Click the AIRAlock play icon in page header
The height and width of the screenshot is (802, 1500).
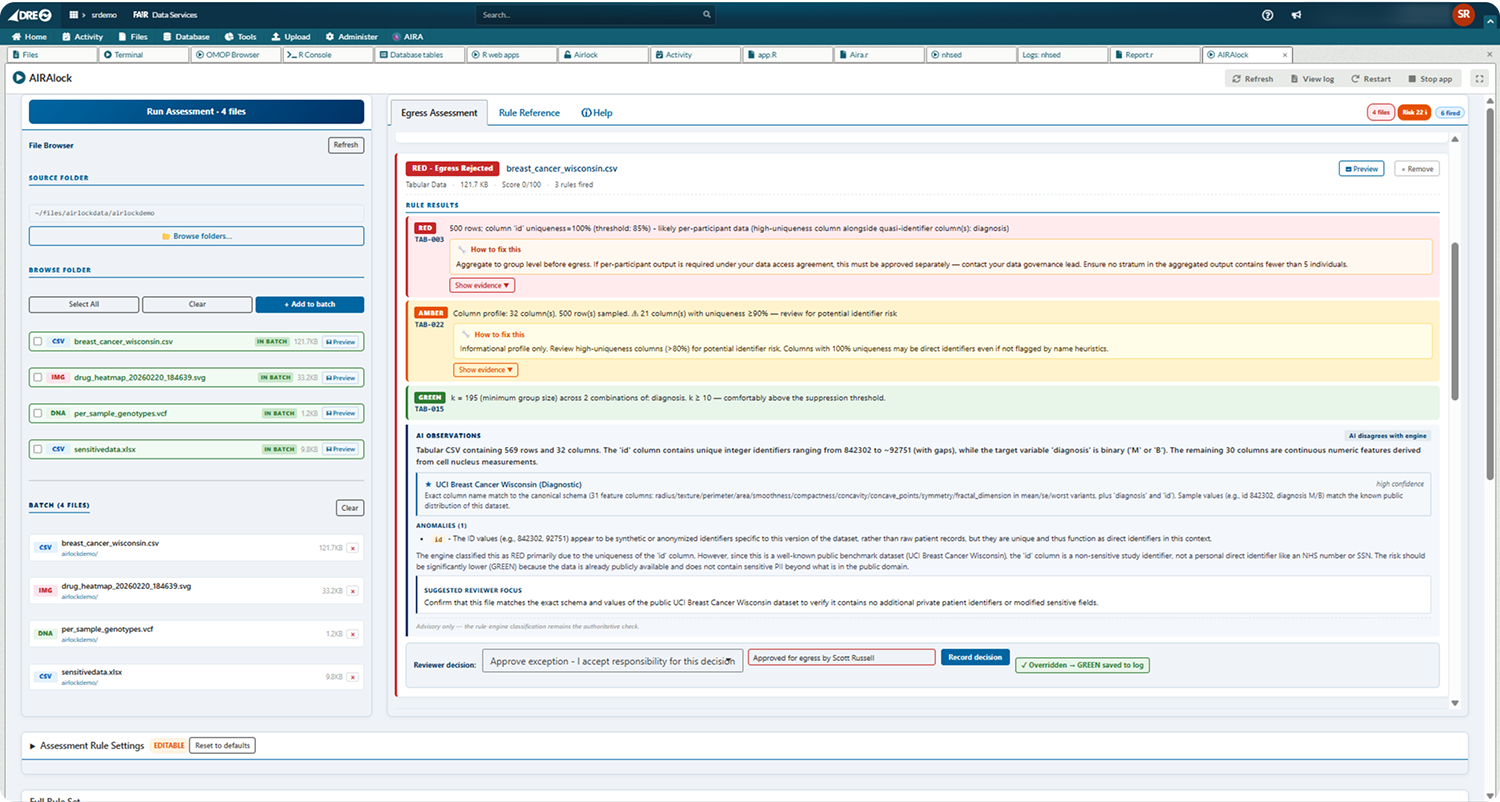19,78
